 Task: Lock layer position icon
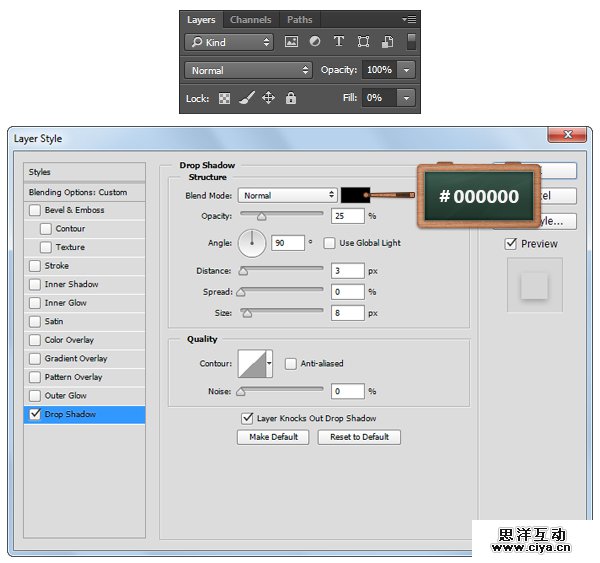point(269,98)
